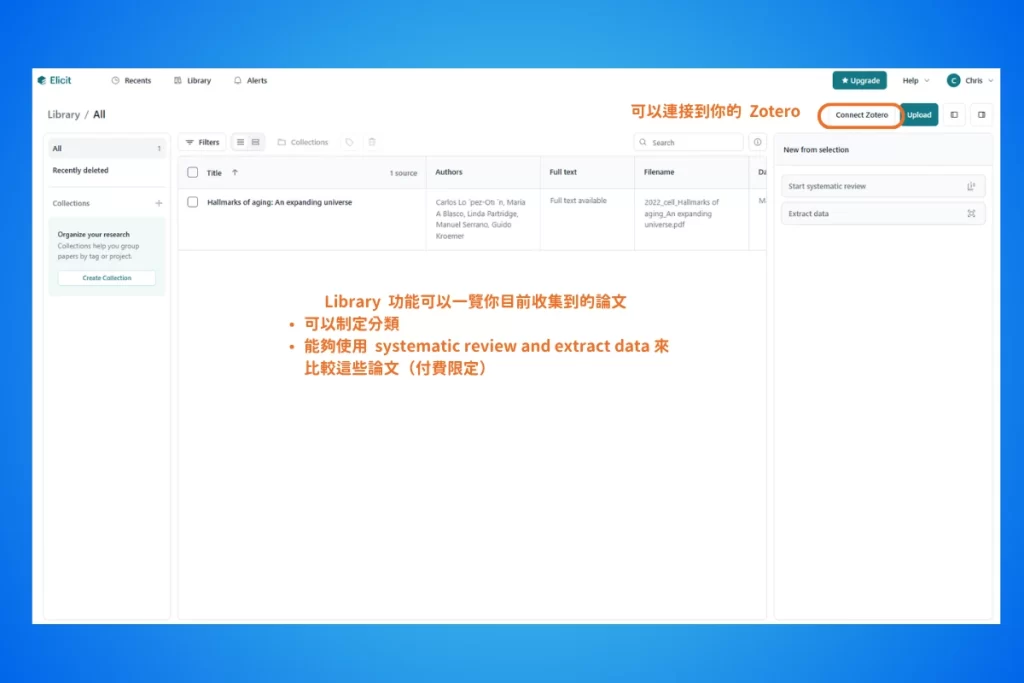Open the Filters button
Viewport: 1024px width, 683px height.
pyautogui.click(x=202, y=142)
